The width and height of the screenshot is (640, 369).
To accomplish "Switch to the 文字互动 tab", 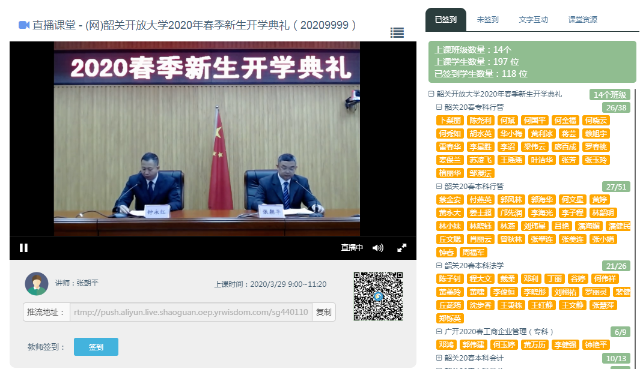I will 533,20.
